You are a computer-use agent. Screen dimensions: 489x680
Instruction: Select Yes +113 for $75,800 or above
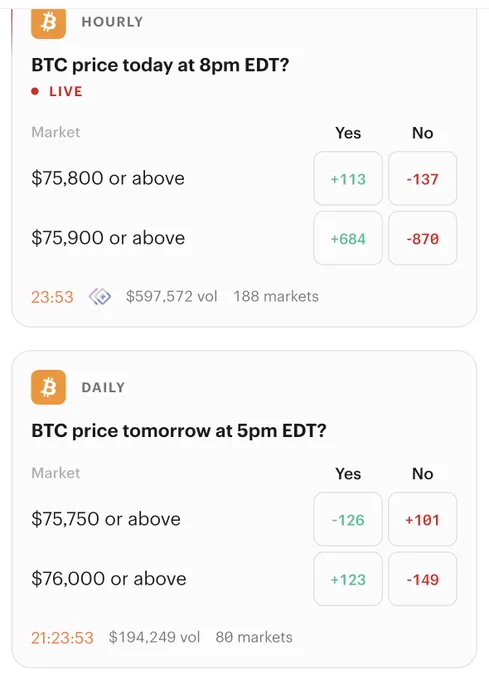pos(348,178)
